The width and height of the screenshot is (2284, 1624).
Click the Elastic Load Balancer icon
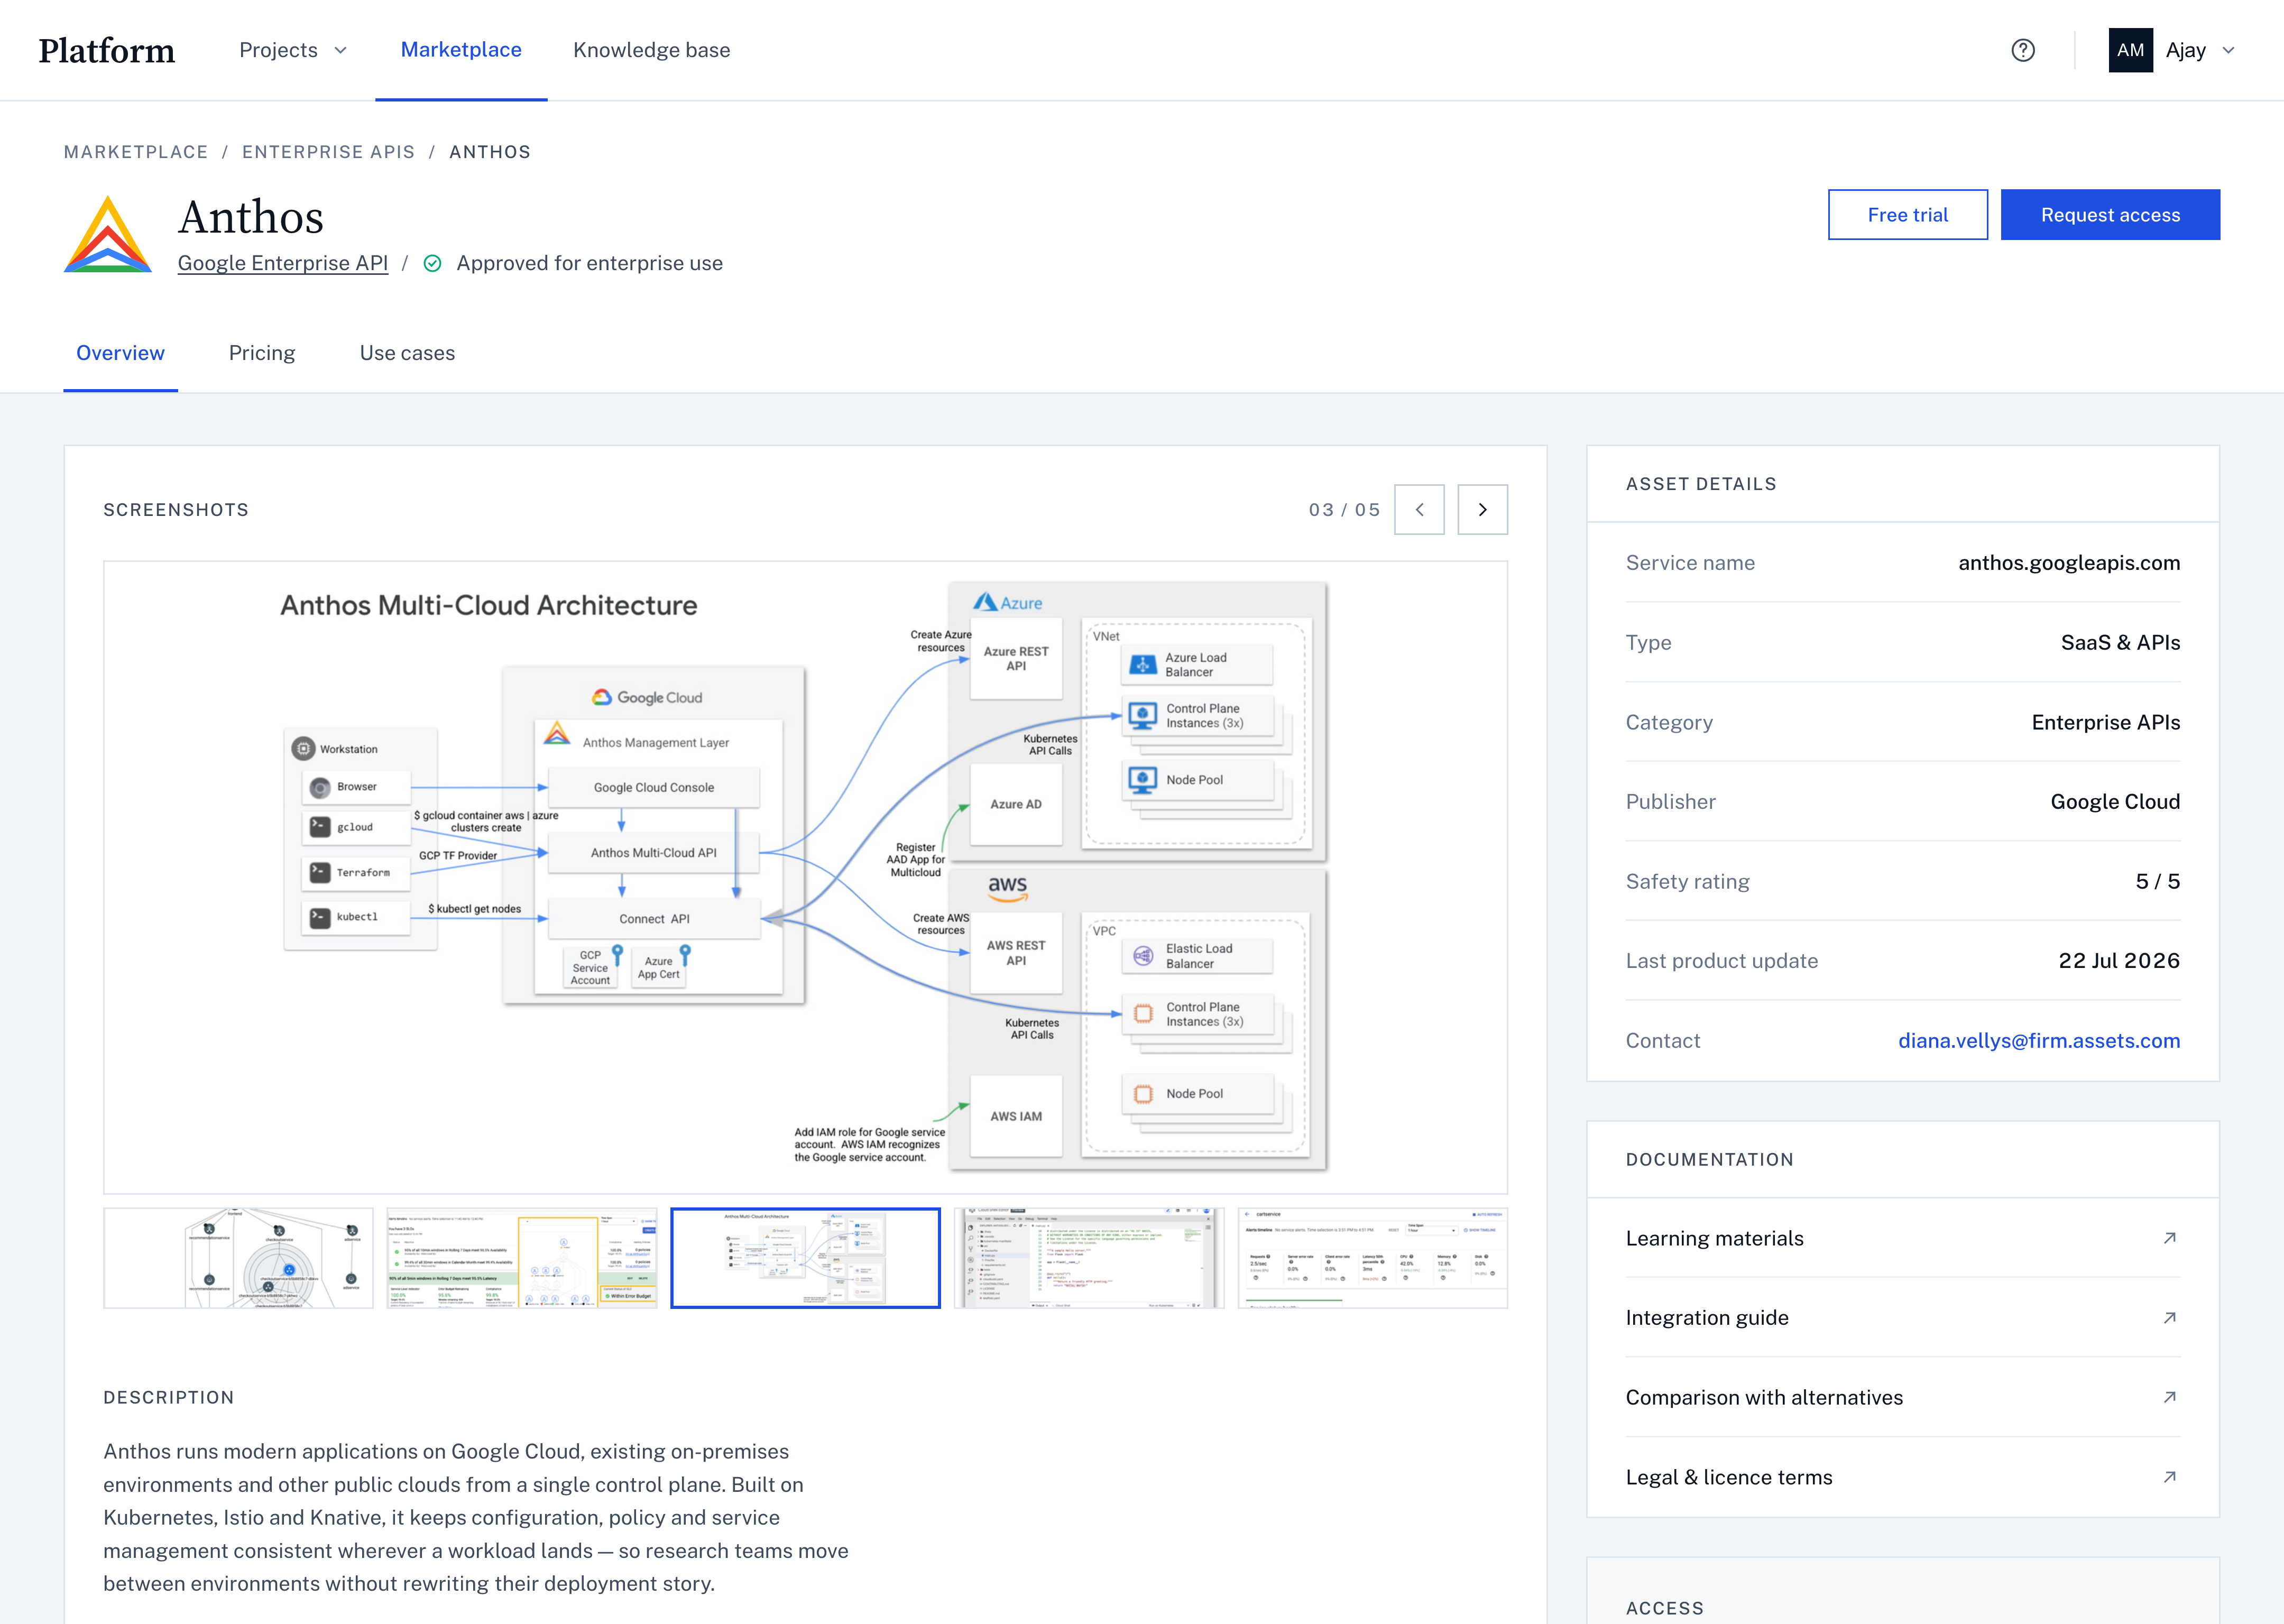click(1142, 956)
